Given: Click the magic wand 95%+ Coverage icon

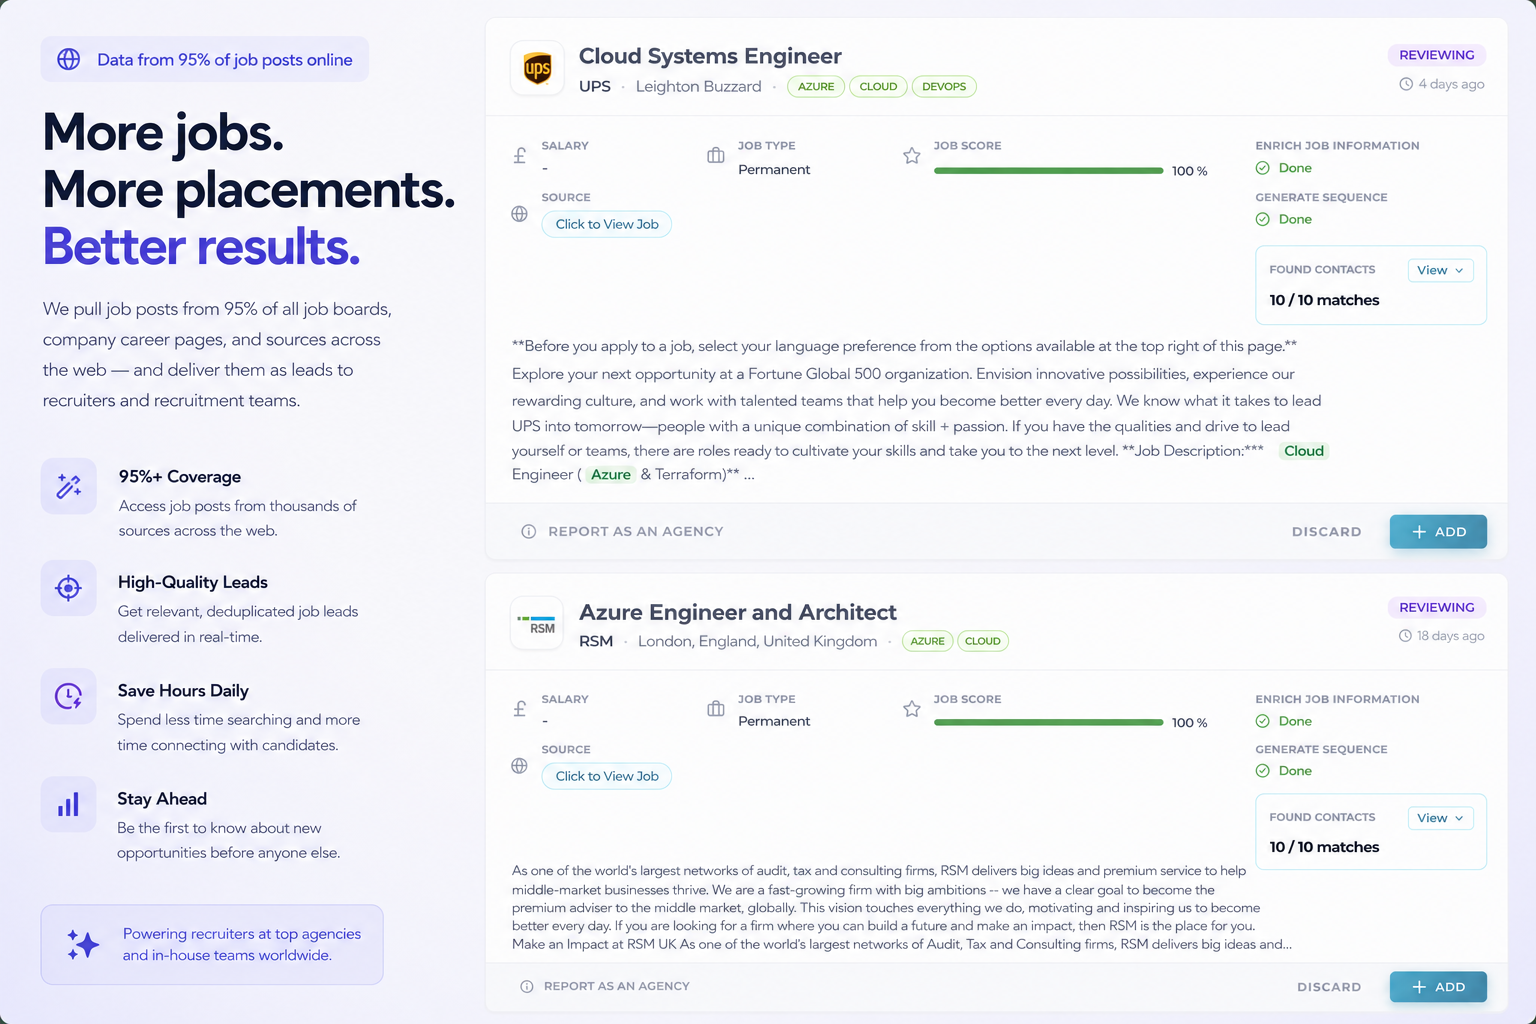Looking at the screenshot, I should click(69, 486).
